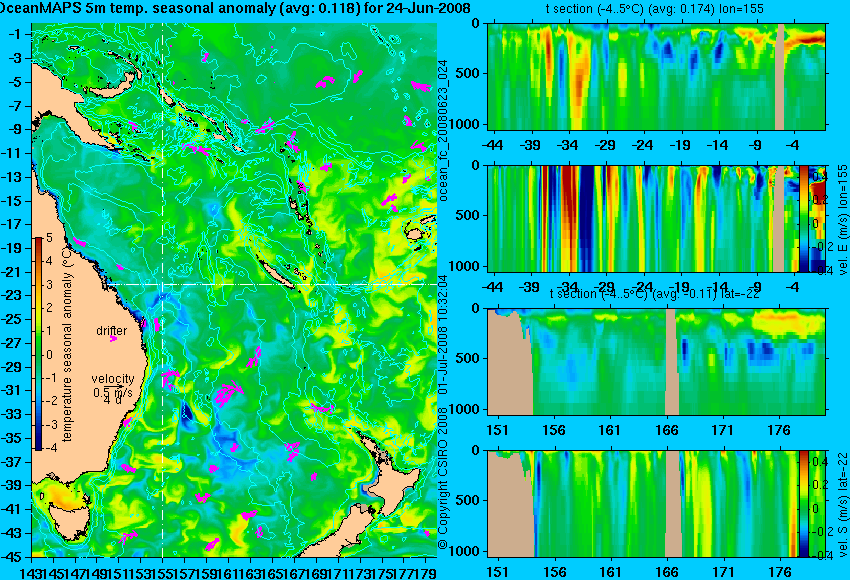Click '500' depth label of the eastward velocity section

pyautogui.click(x=469, y=215)
